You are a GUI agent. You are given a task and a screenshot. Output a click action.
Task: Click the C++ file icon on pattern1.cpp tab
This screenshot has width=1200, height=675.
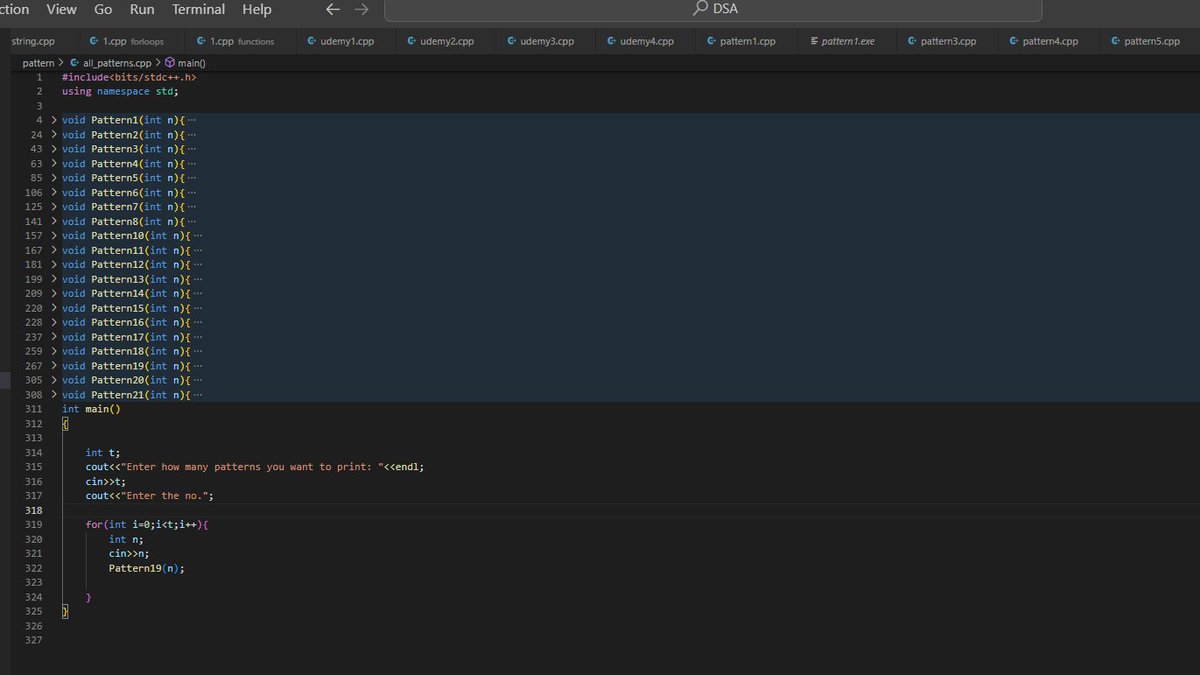[711, 41]
